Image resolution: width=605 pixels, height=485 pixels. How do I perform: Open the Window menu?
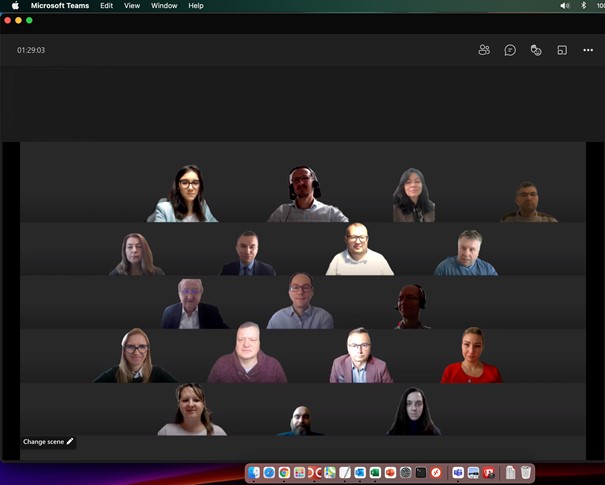click(x=164, y=6)
